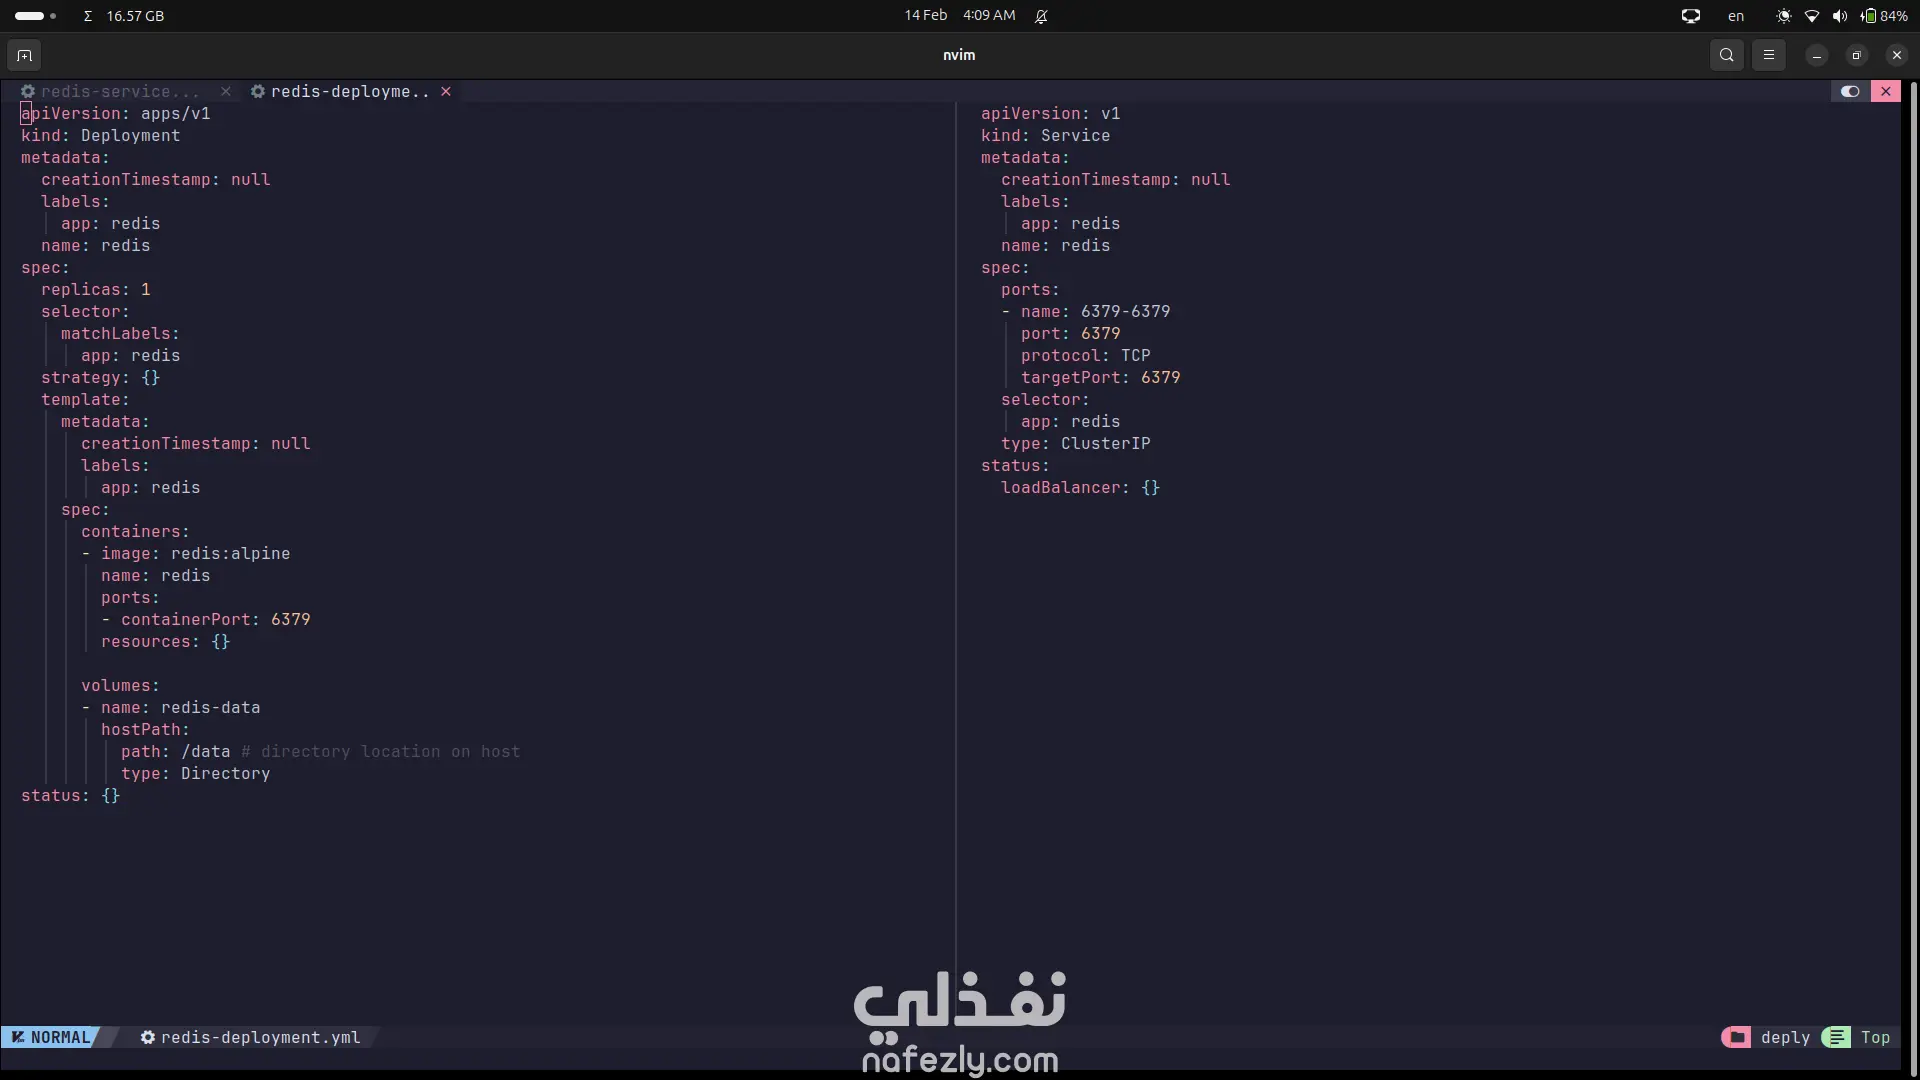The width and height of the screenshot is (1920, 1080).
Task: Open the en keyboard layout dropdown
Action: (x=1736, y=16)
